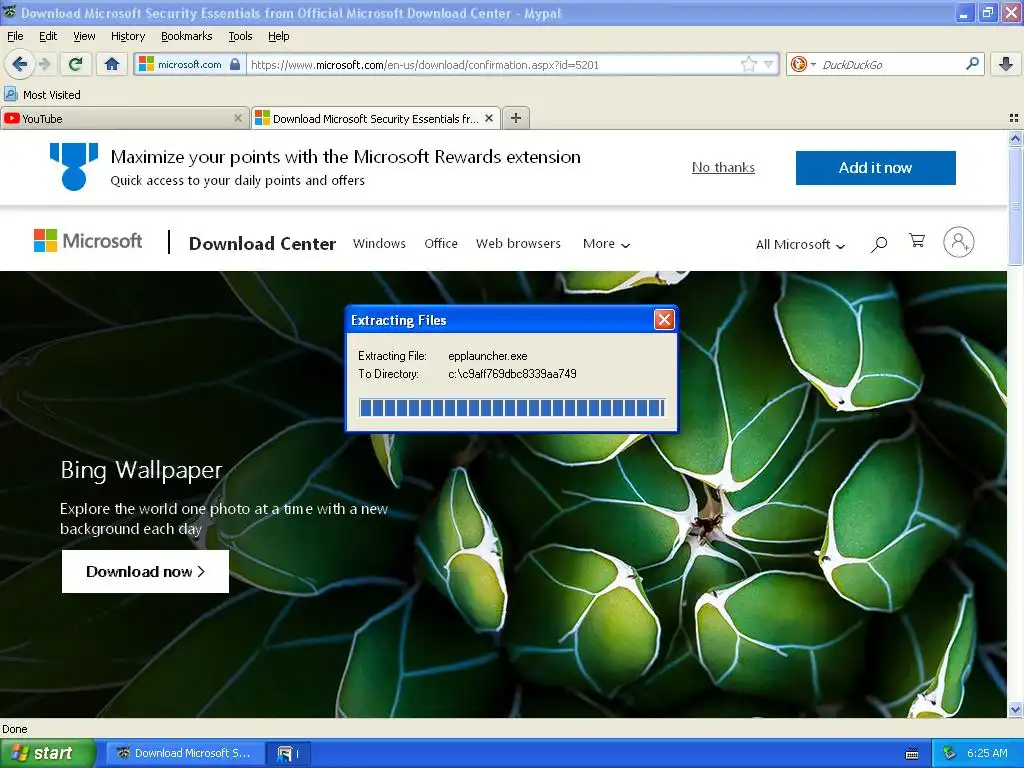Screen dimensions: 1024x768
Task: Click the browser Forward arrow
Action: (44, 64)
